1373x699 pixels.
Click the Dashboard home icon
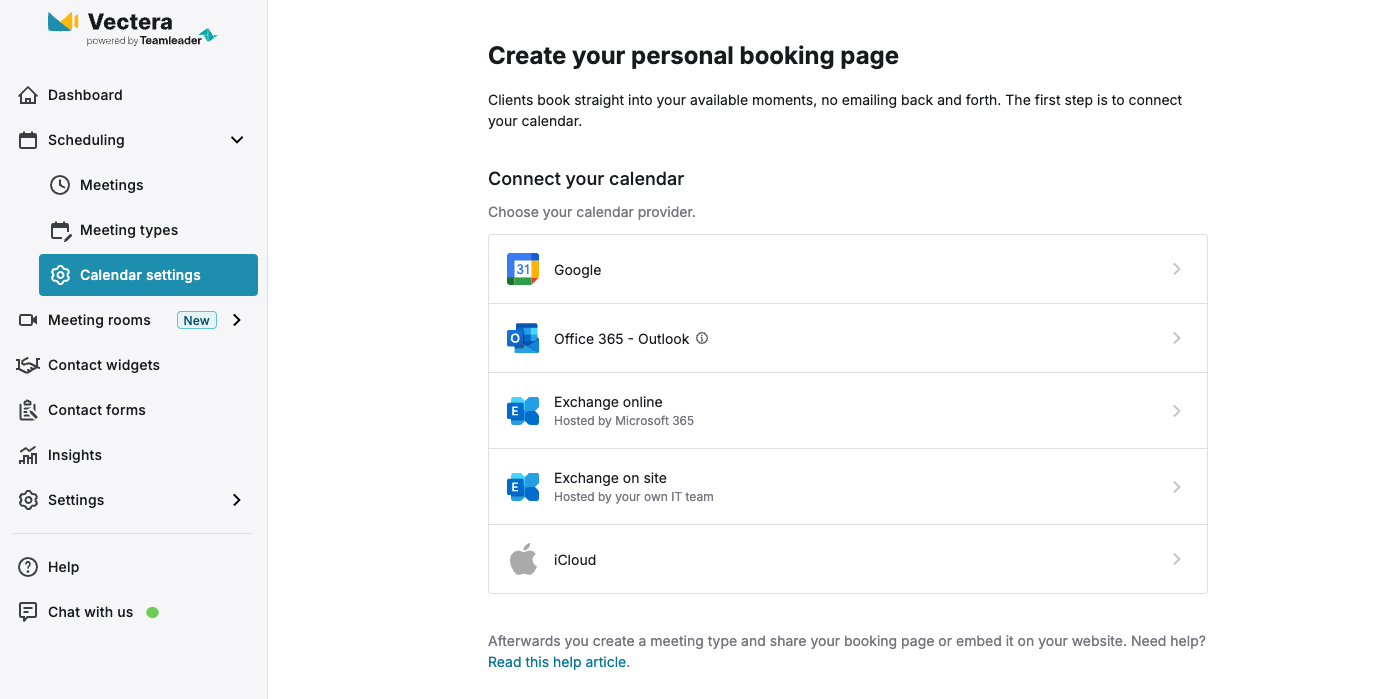pyautogui.click(x=28, y=95)
